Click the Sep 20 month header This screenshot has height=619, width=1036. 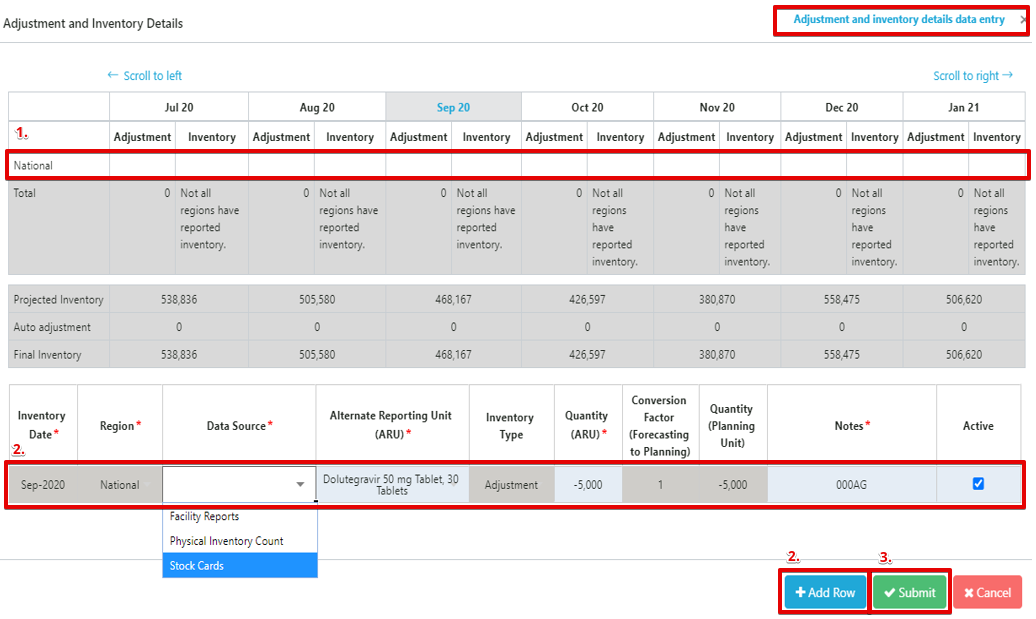point(453,107)
